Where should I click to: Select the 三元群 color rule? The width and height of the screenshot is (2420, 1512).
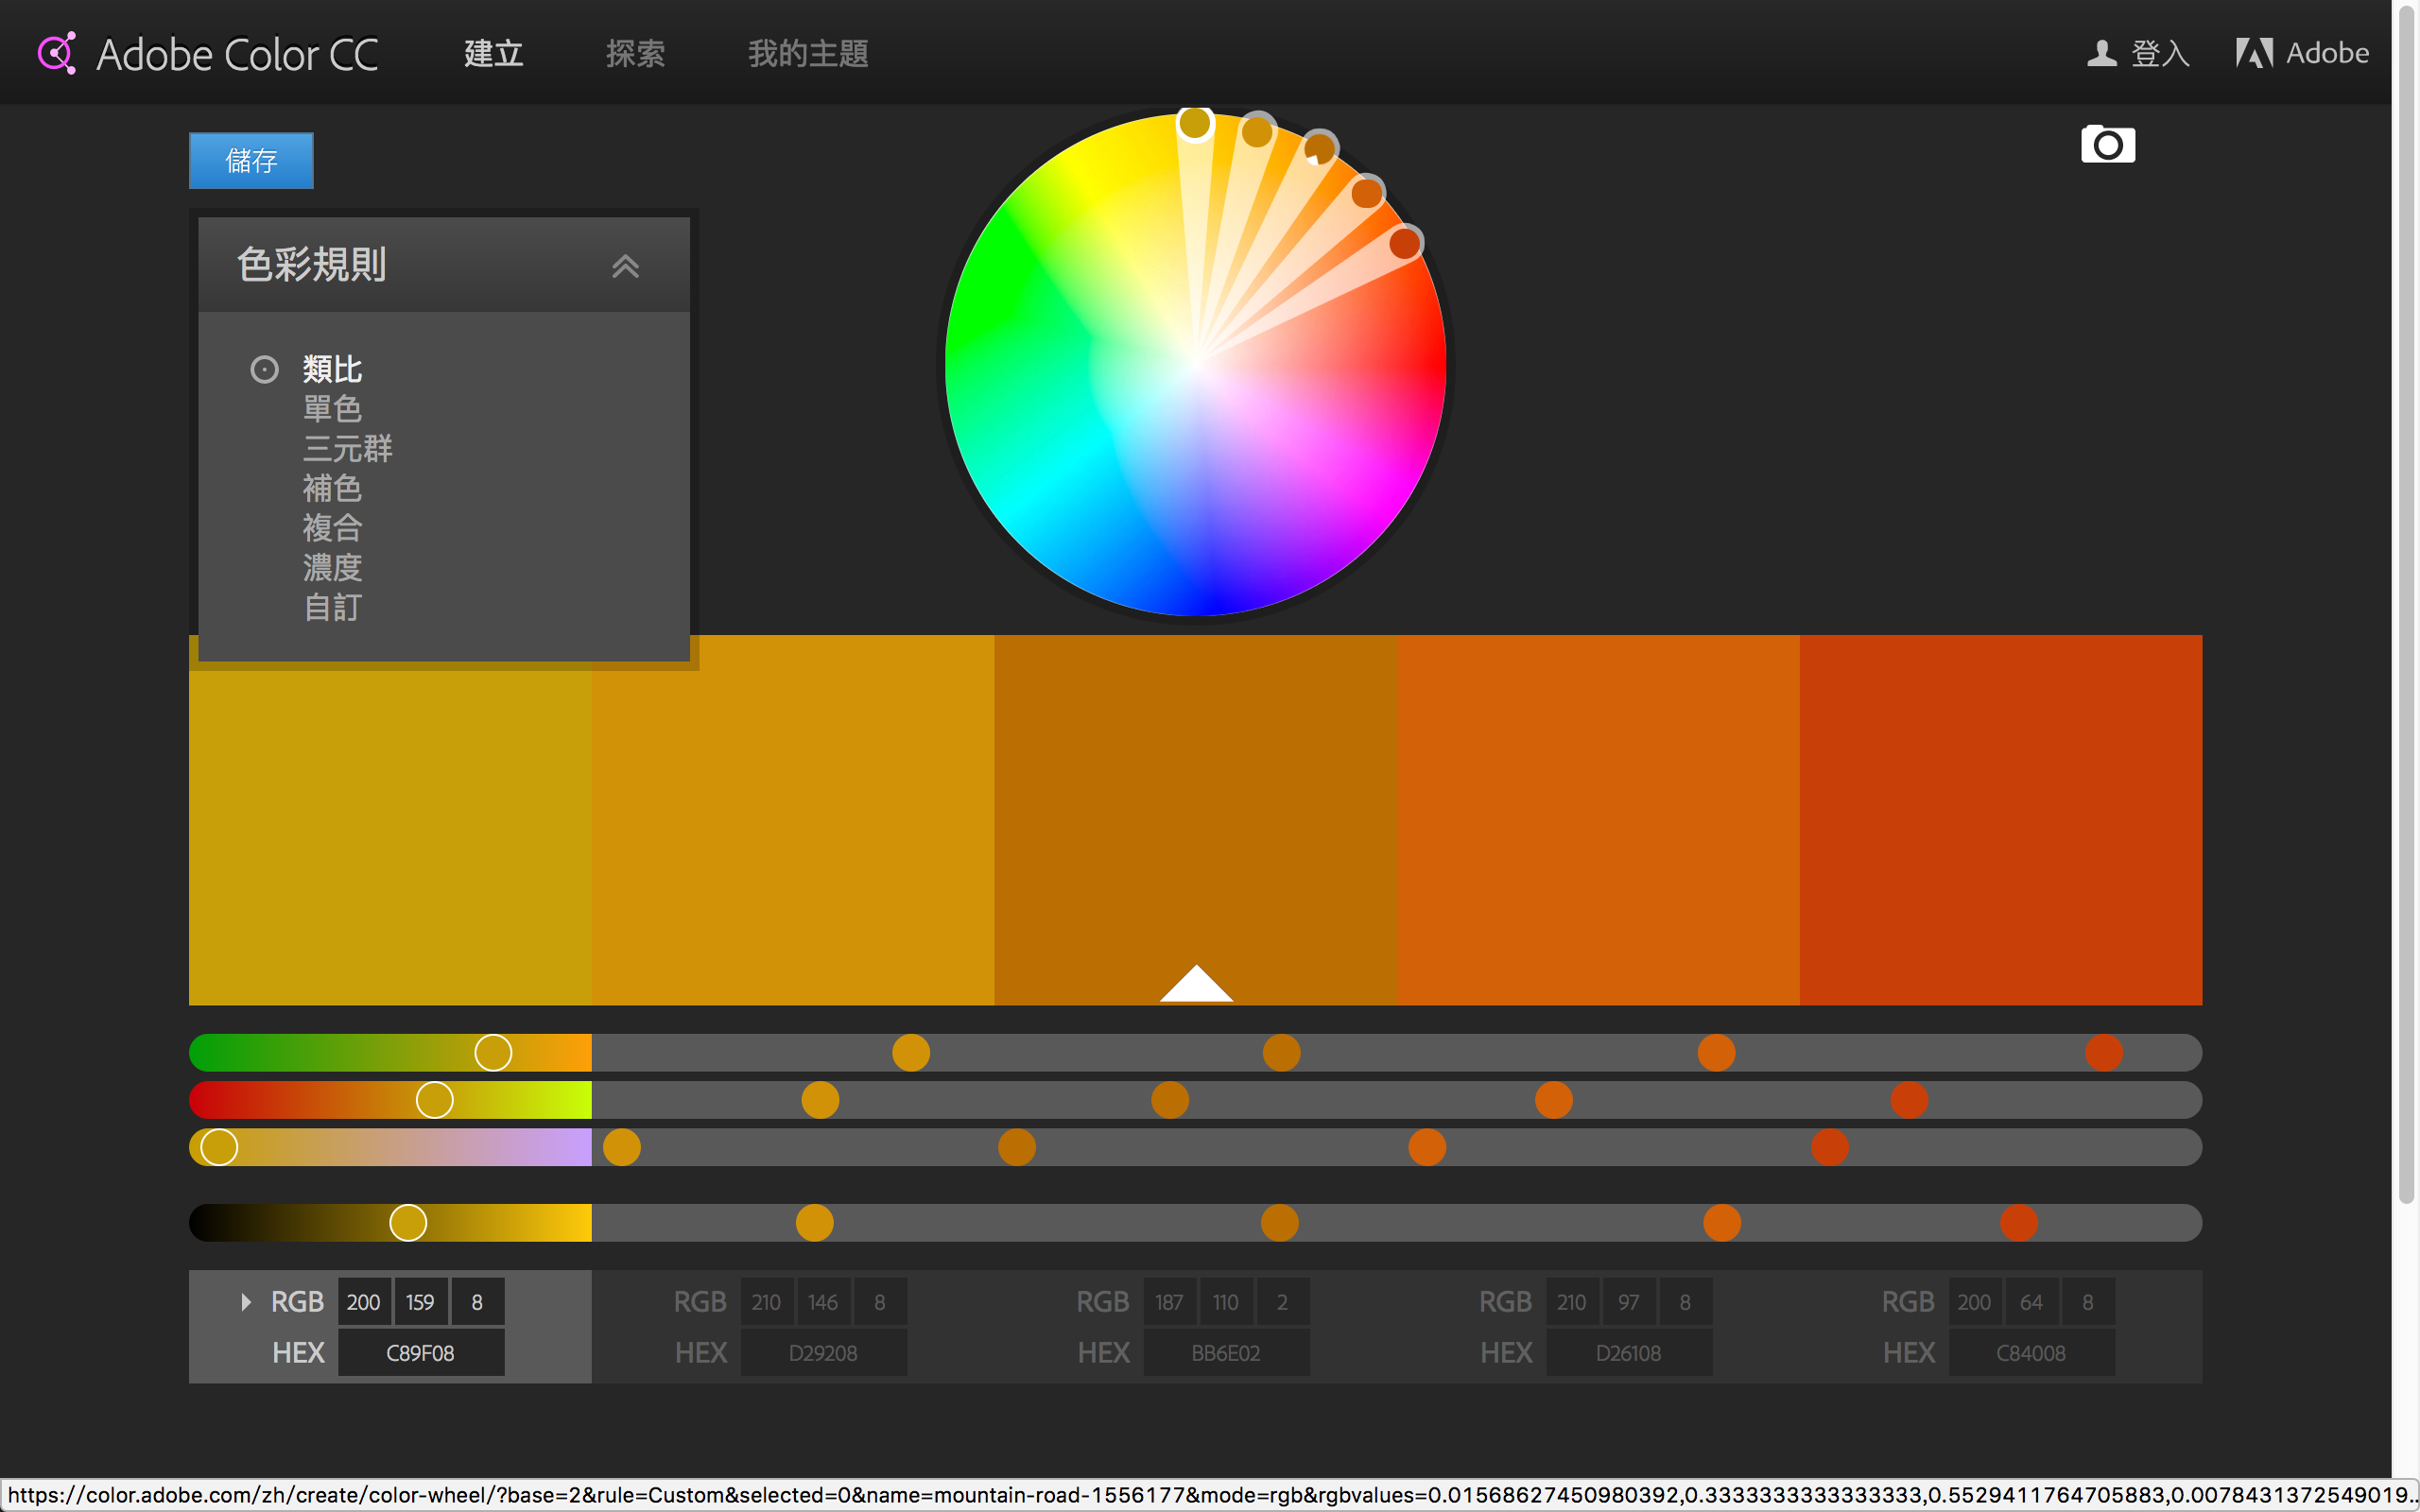tap(347, 449)
